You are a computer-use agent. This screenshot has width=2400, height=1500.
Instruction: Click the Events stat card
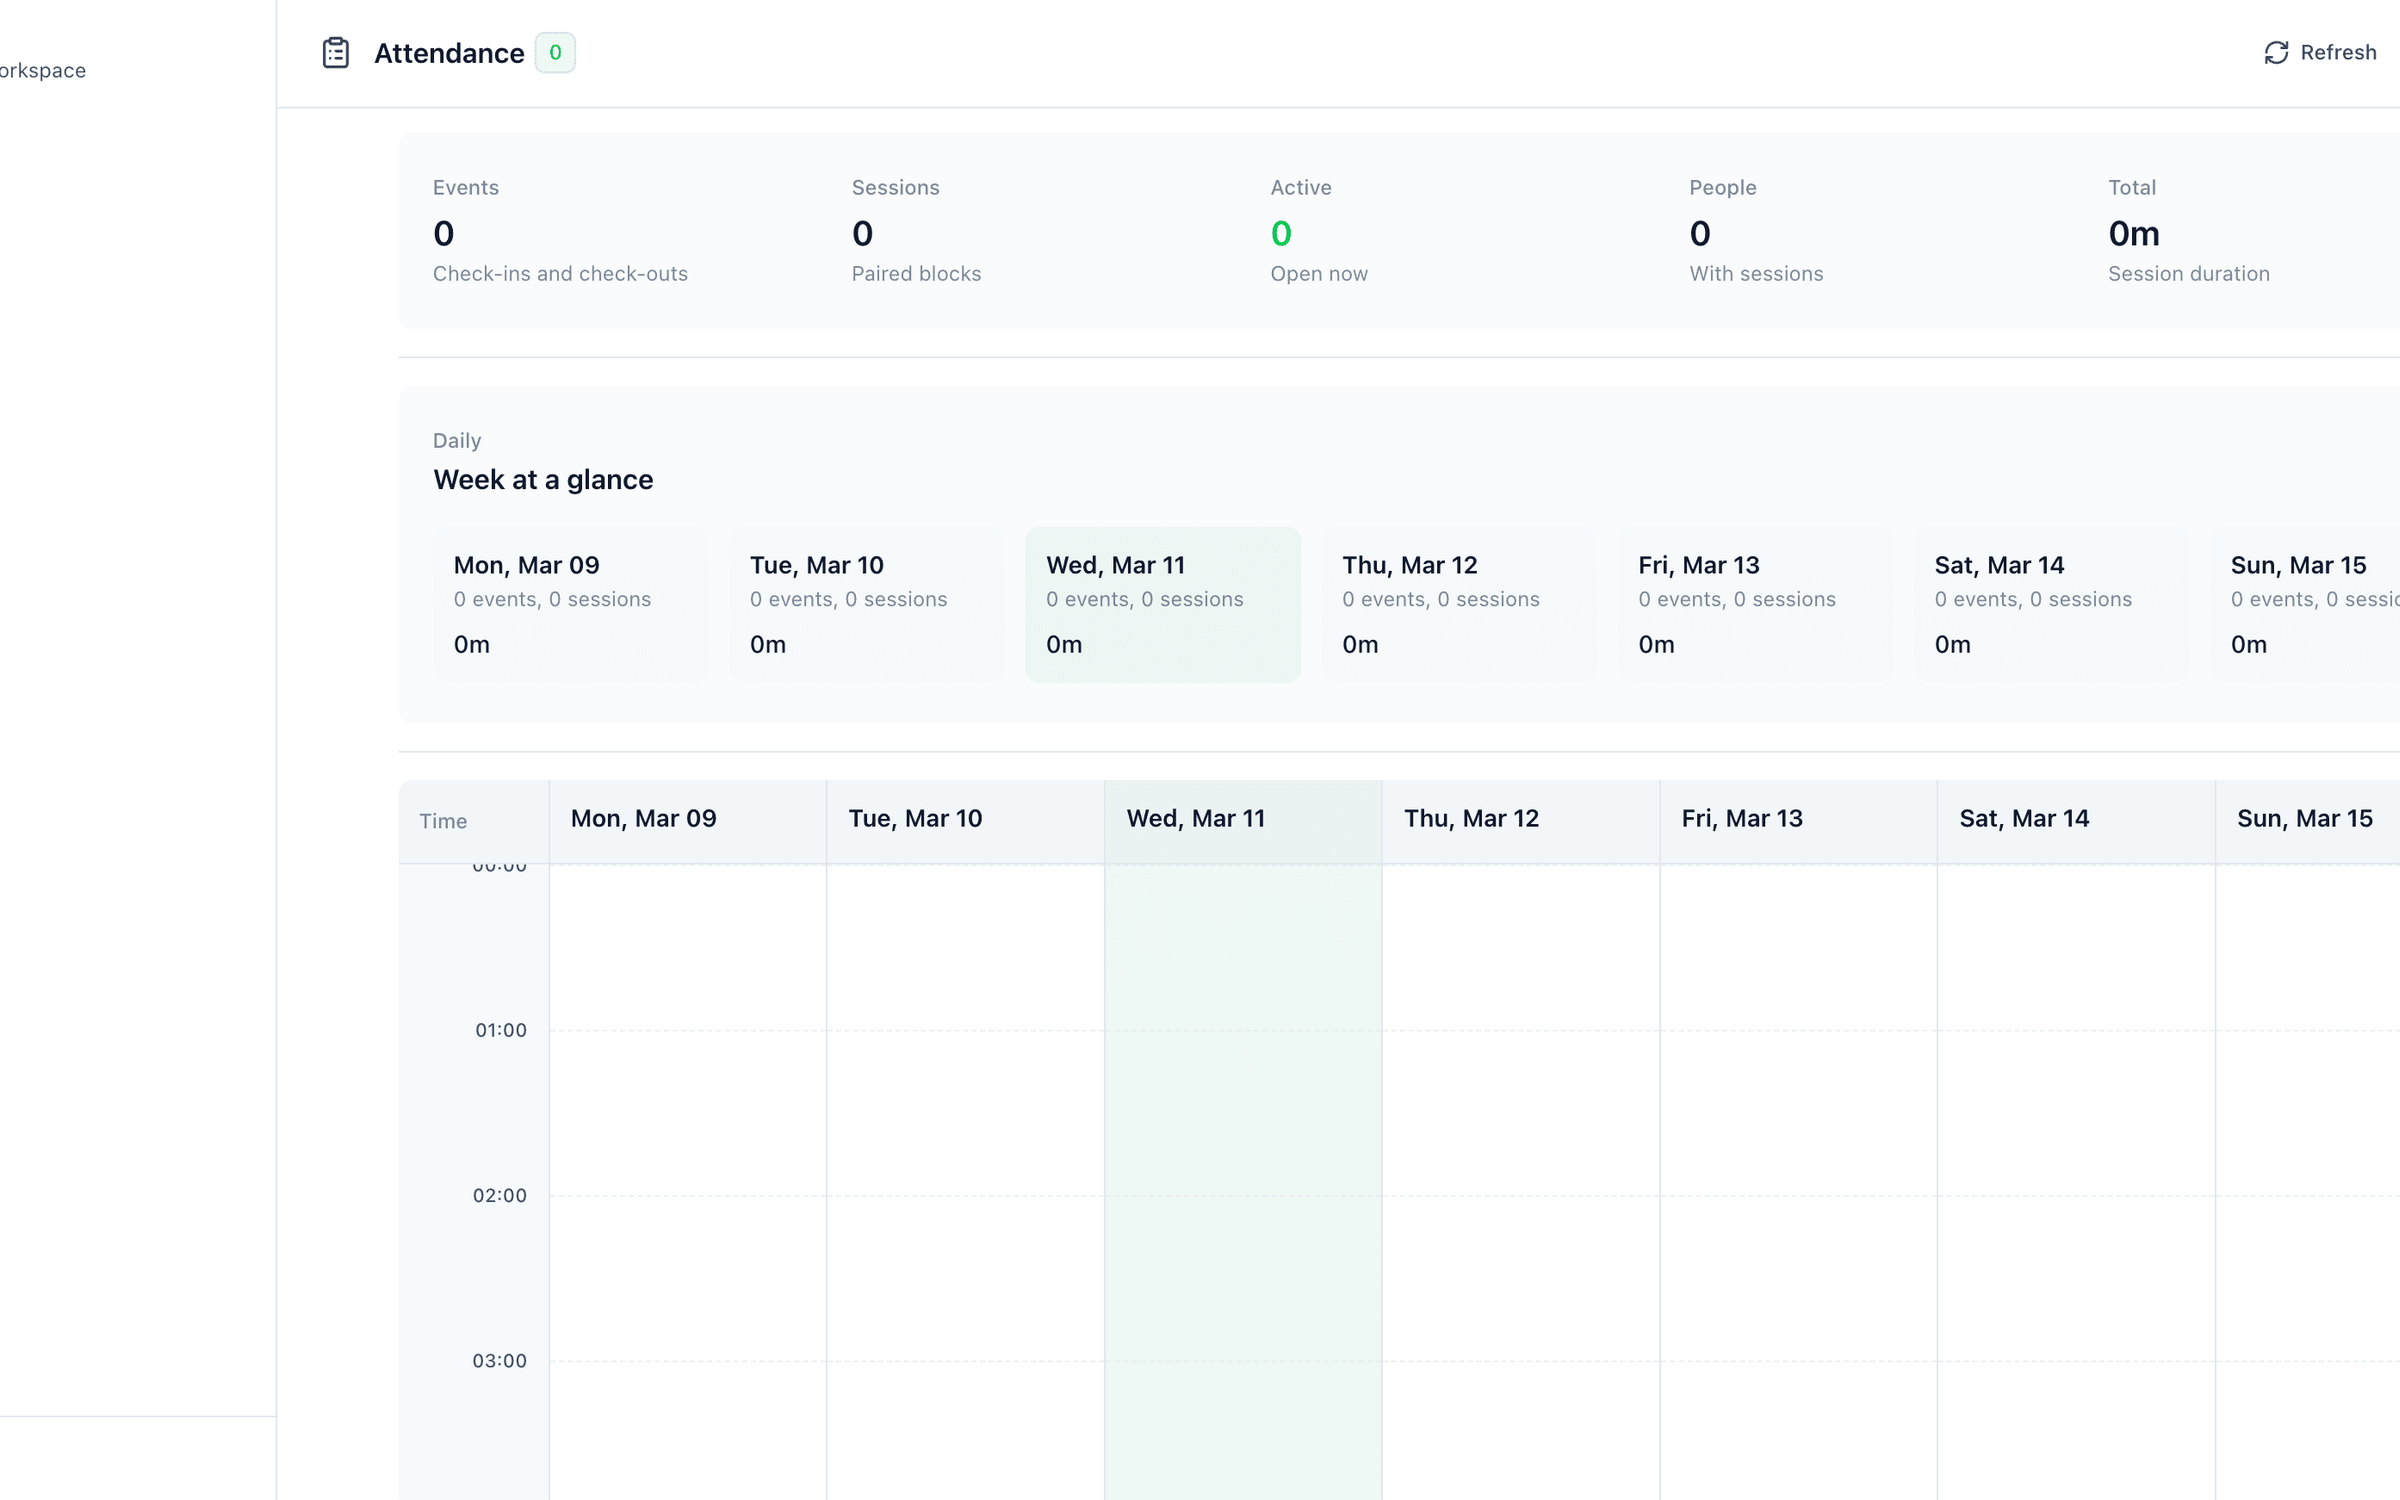coord(560,230)
